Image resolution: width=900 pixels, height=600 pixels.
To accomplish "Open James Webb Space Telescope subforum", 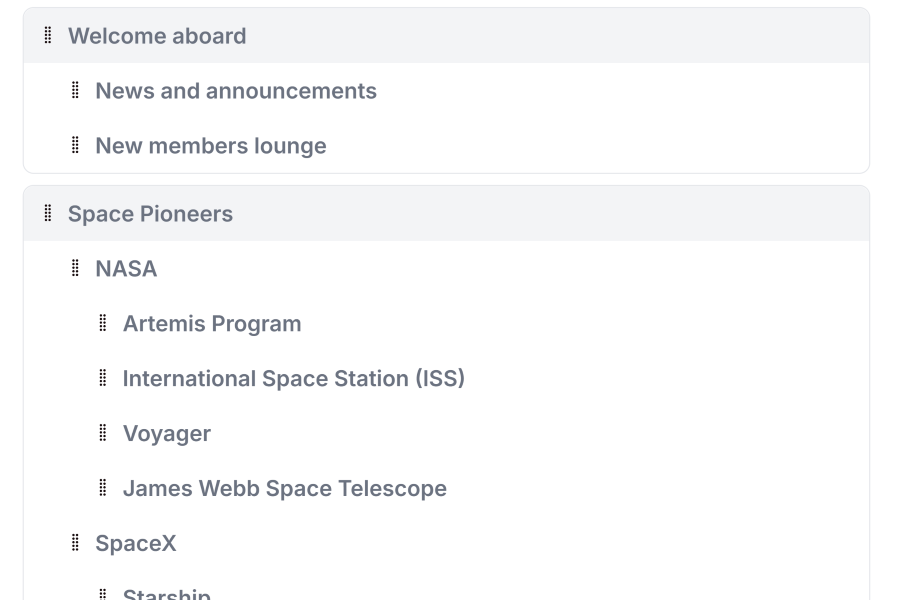I will click(x=285, y=489).
